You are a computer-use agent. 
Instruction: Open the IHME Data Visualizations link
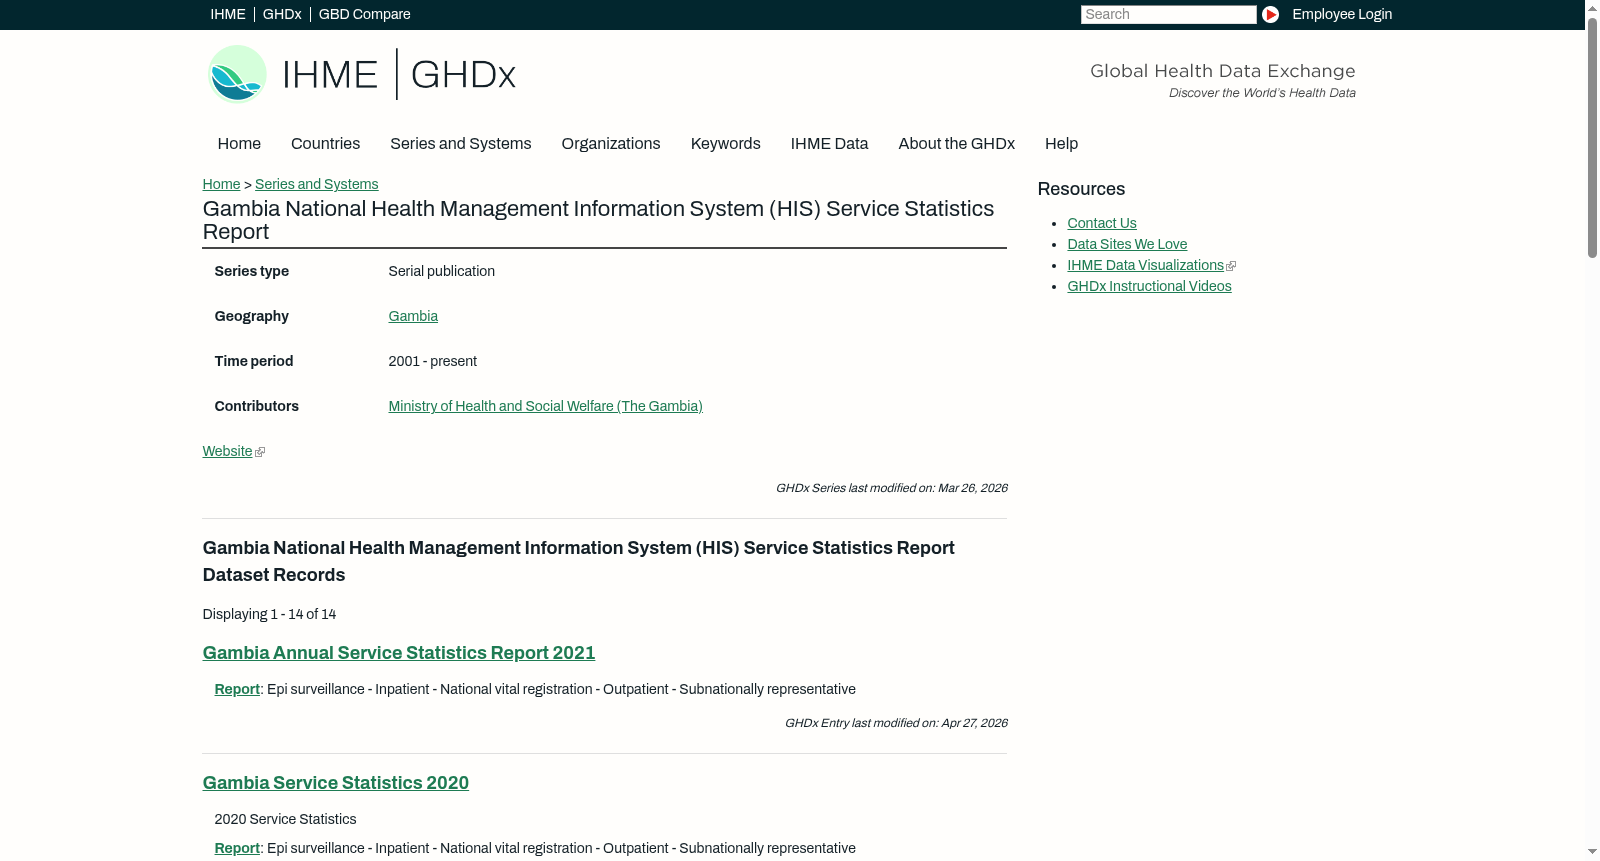[x=1145, y=265]
